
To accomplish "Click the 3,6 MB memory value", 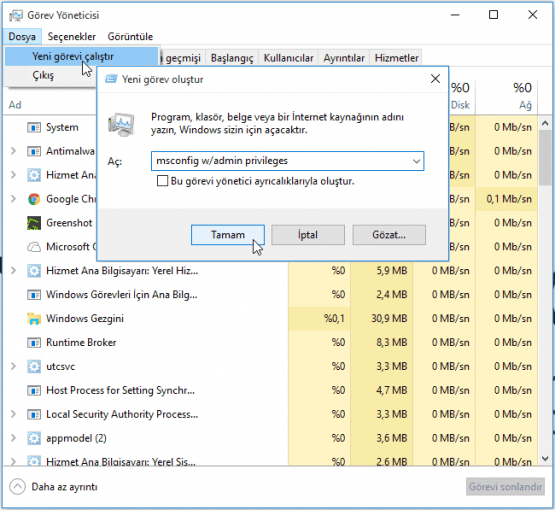I will (x=391, y=438).
